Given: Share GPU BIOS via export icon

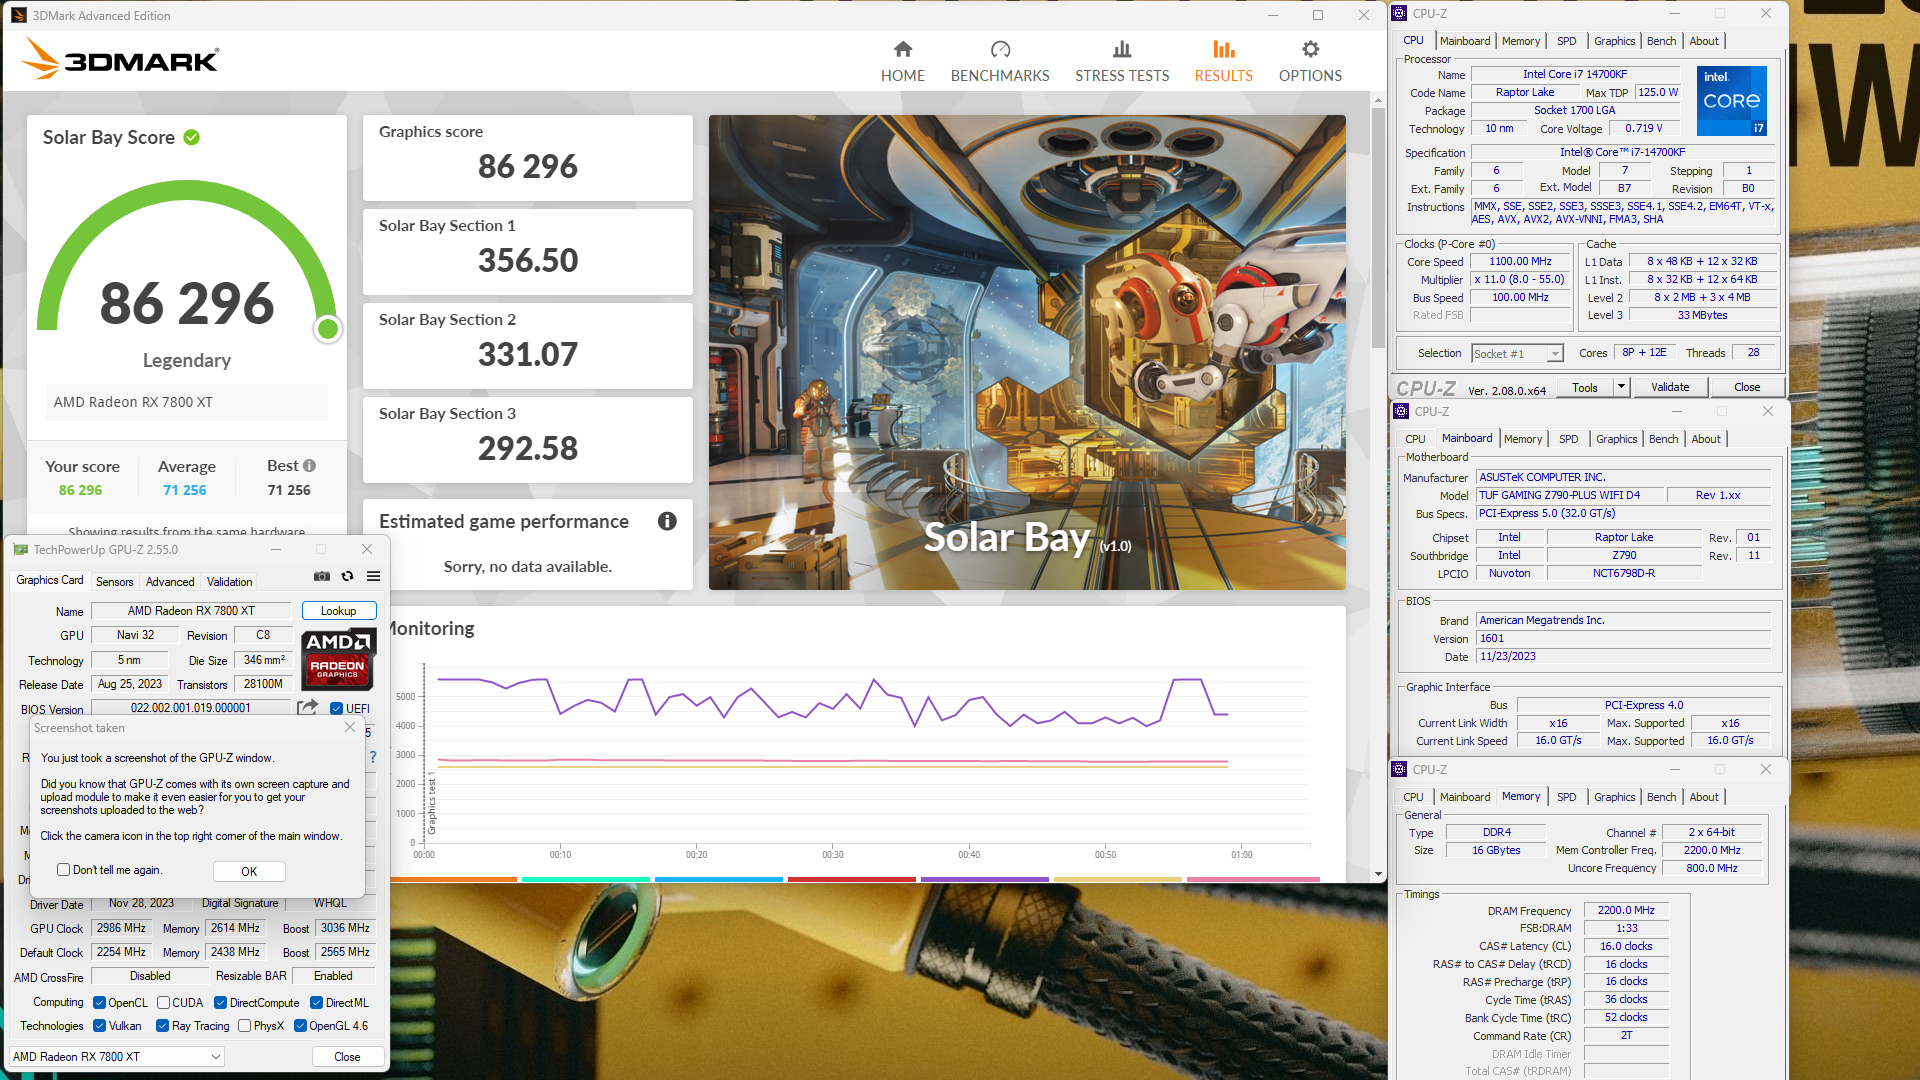Looking at the screenshot, I should [307, 707].
